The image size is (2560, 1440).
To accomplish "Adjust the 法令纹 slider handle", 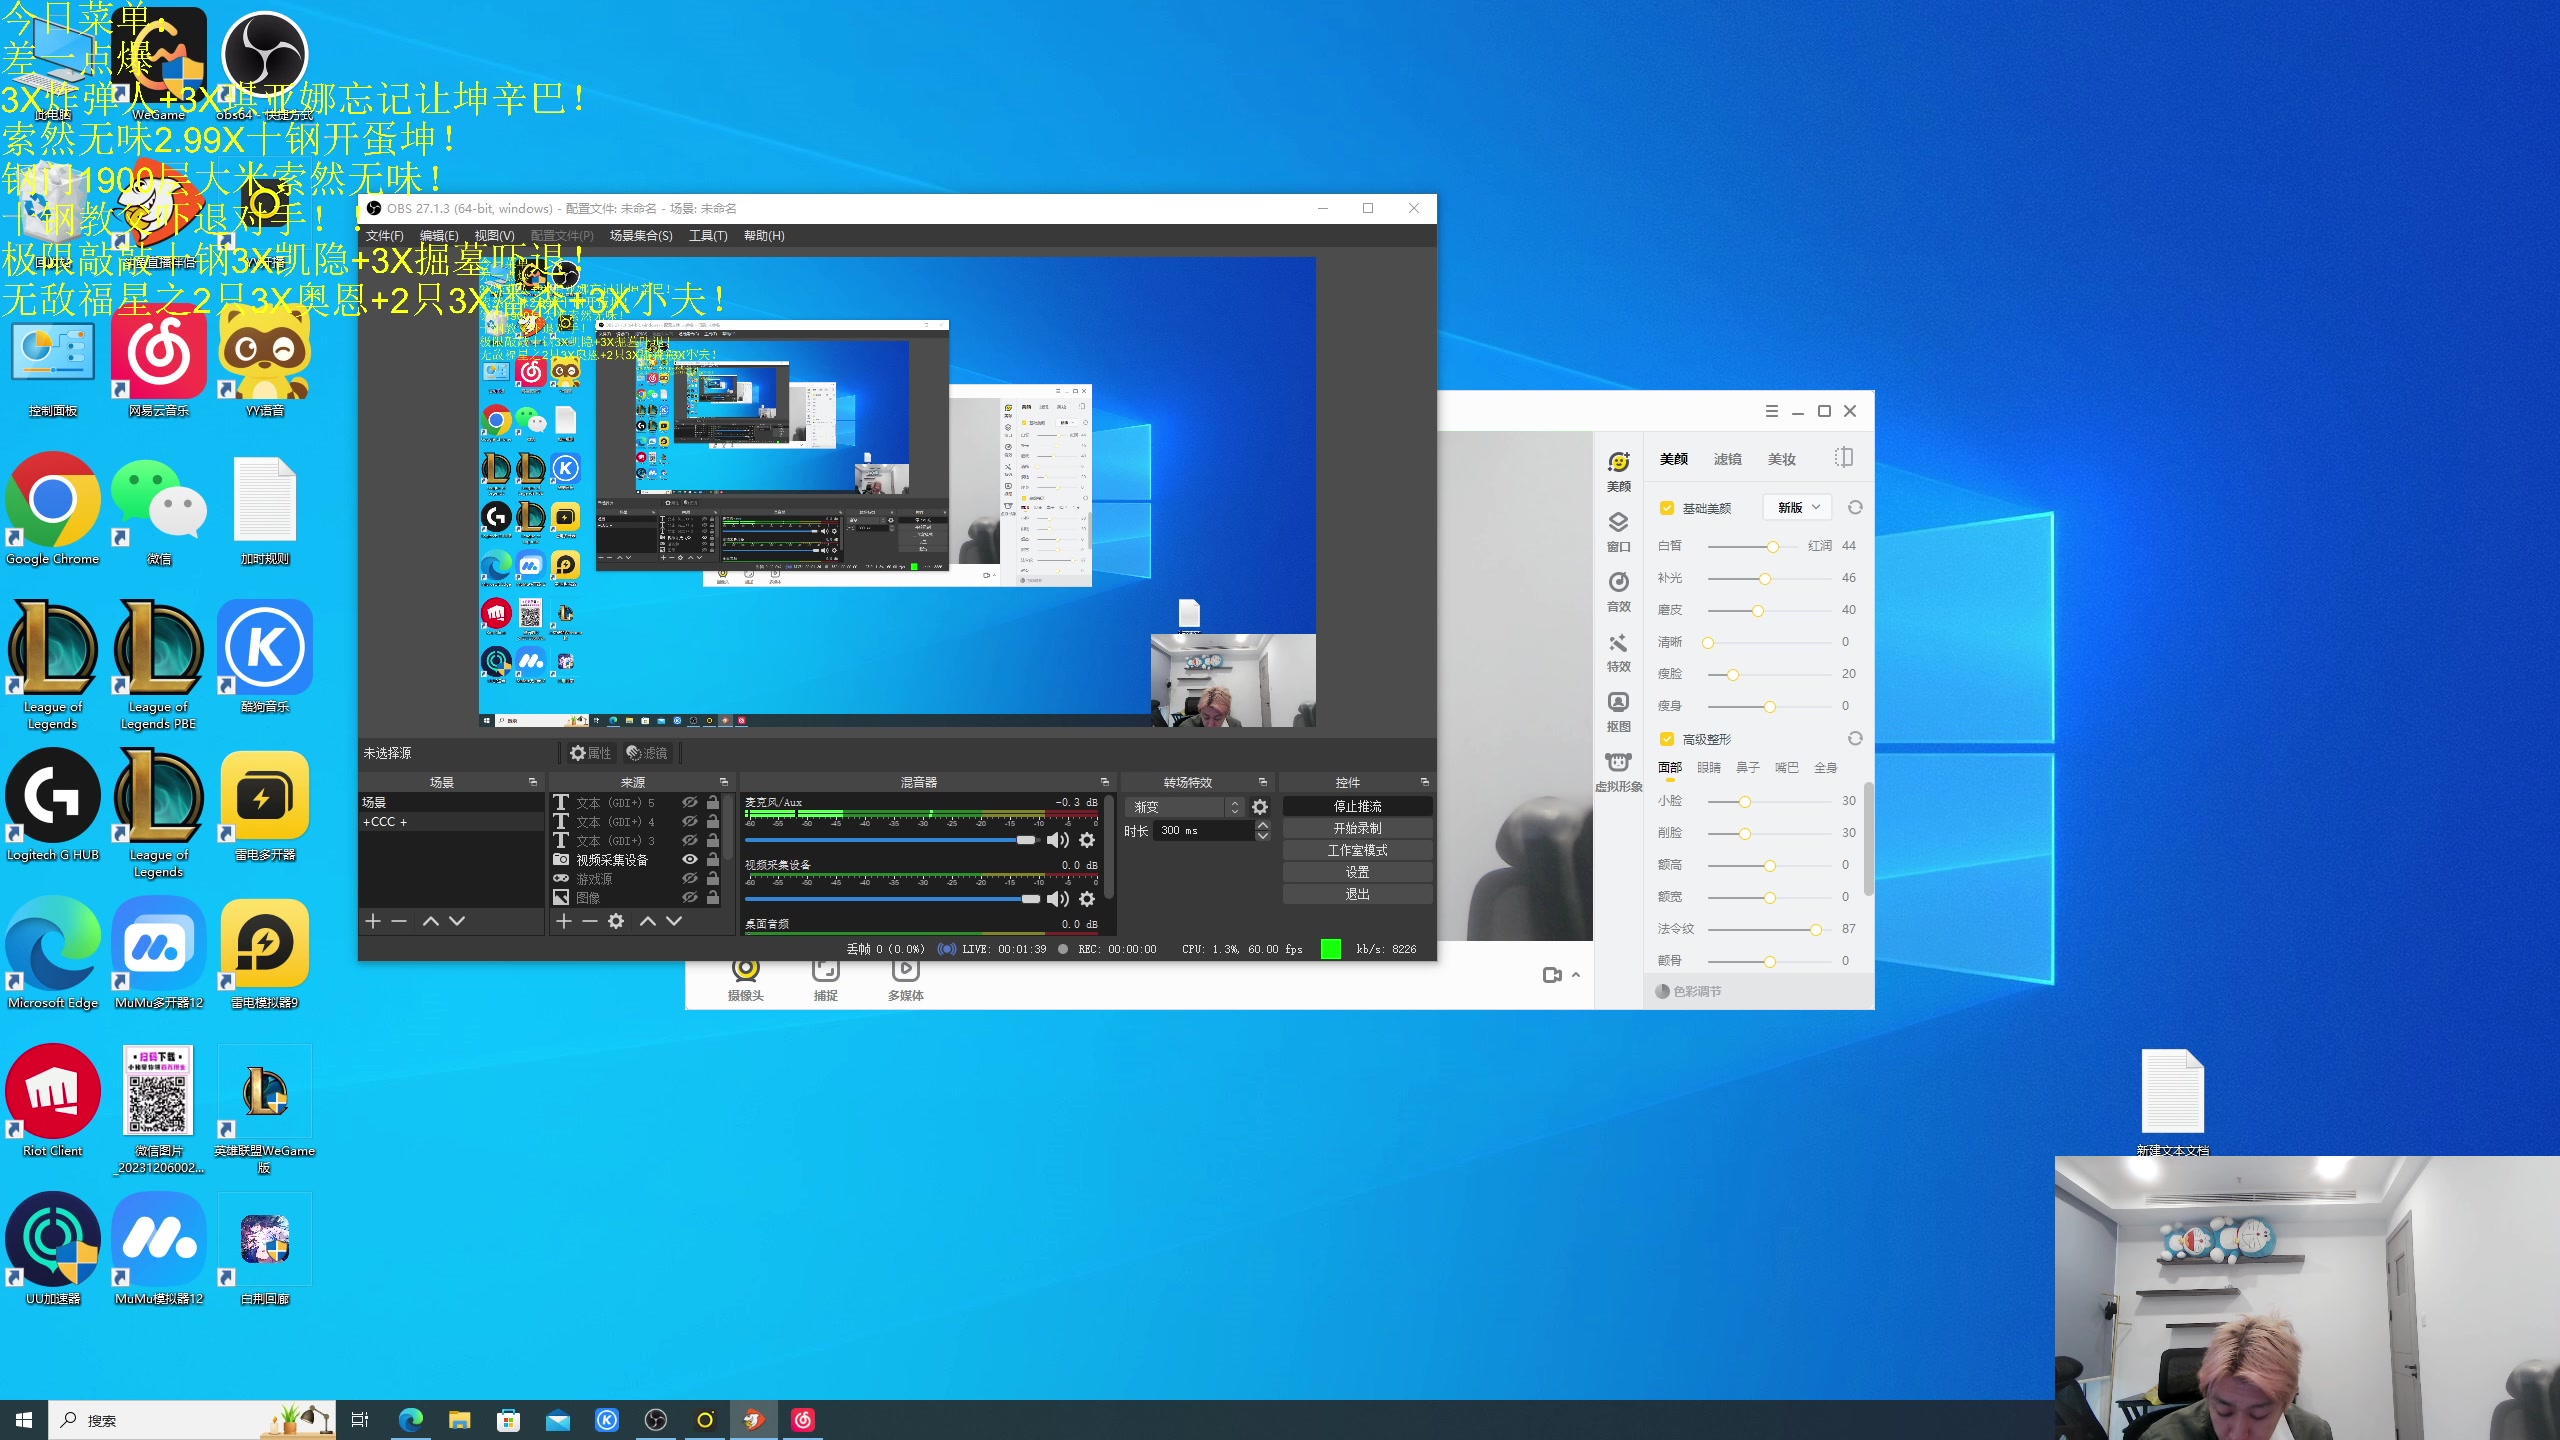I will tap(1816, 929).
